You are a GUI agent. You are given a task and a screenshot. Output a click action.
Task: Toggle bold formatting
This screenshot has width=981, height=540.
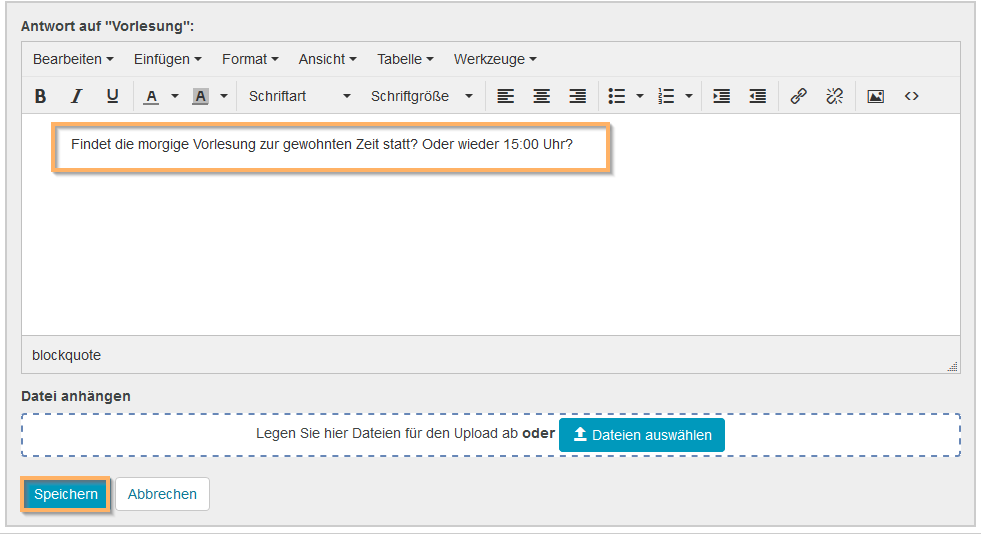tap(41, 96)
